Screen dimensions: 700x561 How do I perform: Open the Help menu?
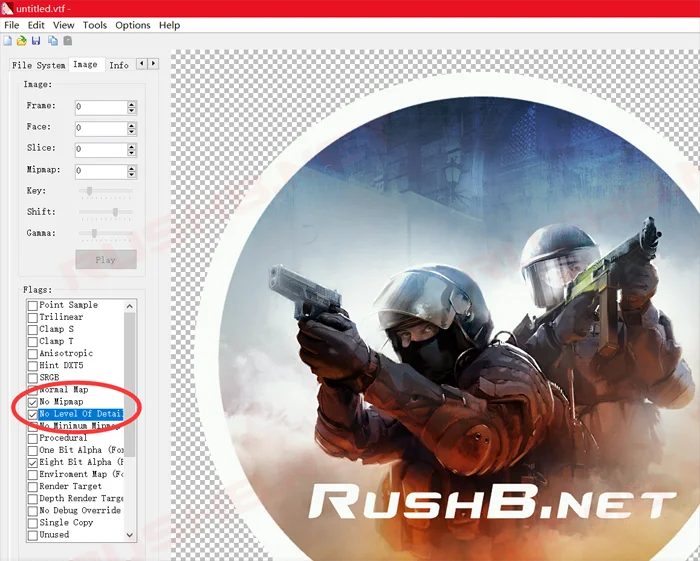169,25
